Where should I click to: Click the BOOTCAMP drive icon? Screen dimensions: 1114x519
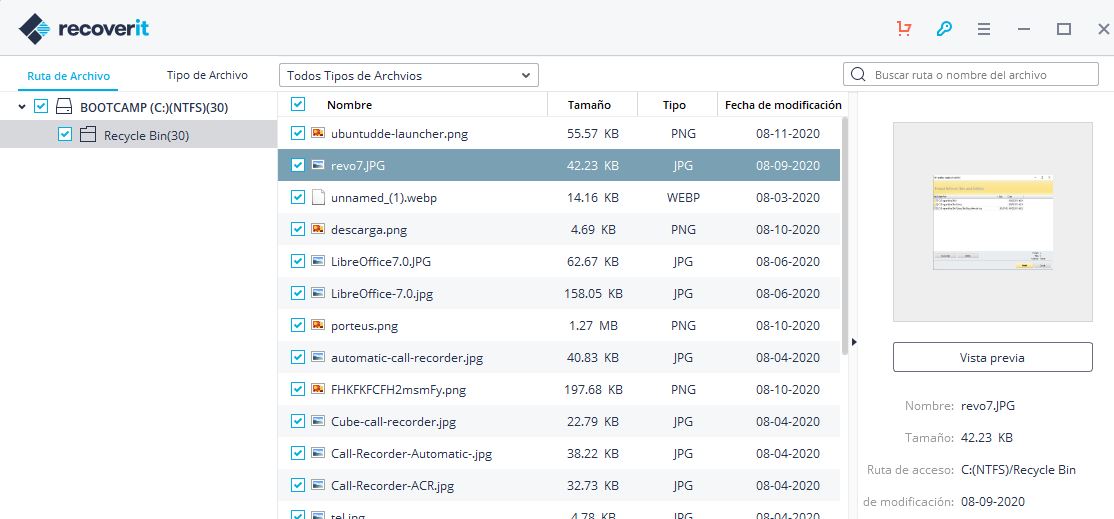[x=64, y=107]
